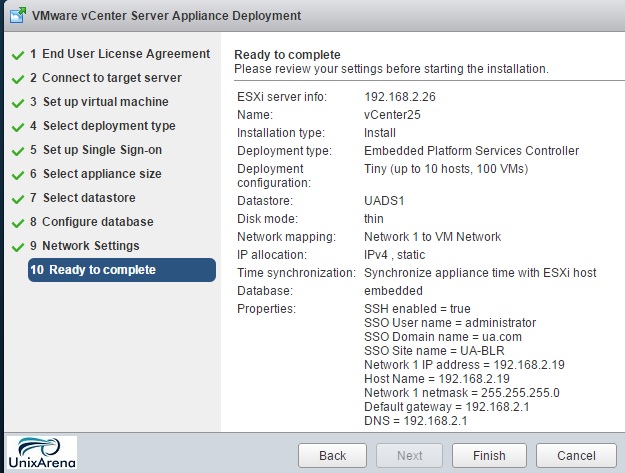This screenshot has width=625, height=473.
Task: Click the SSO User name = administrator property
Action: (x=450, y=322)
